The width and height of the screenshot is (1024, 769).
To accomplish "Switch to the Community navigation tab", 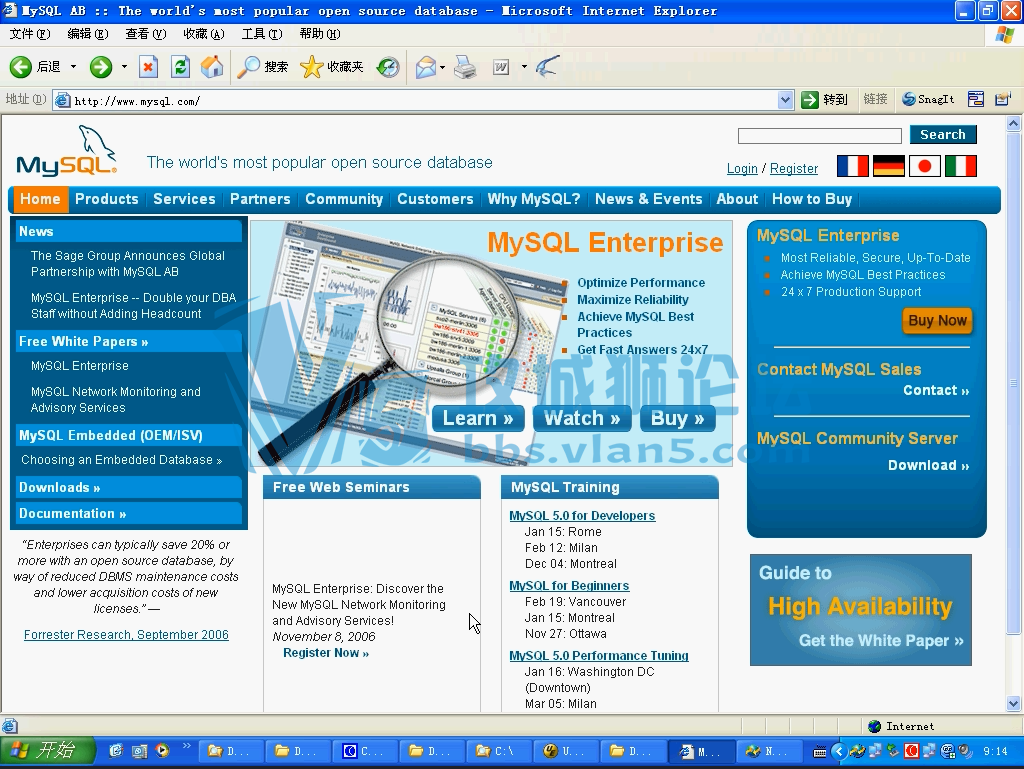I will (344, 199).
